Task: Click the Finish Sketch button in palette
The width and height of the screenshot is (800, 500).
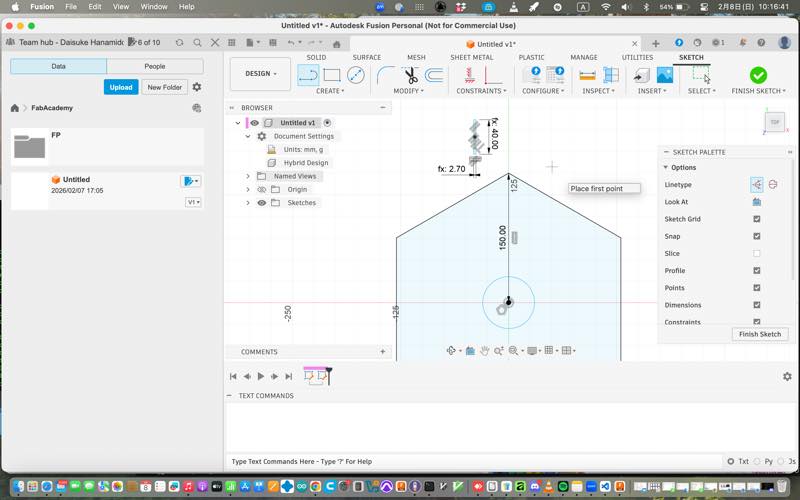Action: 760,334
